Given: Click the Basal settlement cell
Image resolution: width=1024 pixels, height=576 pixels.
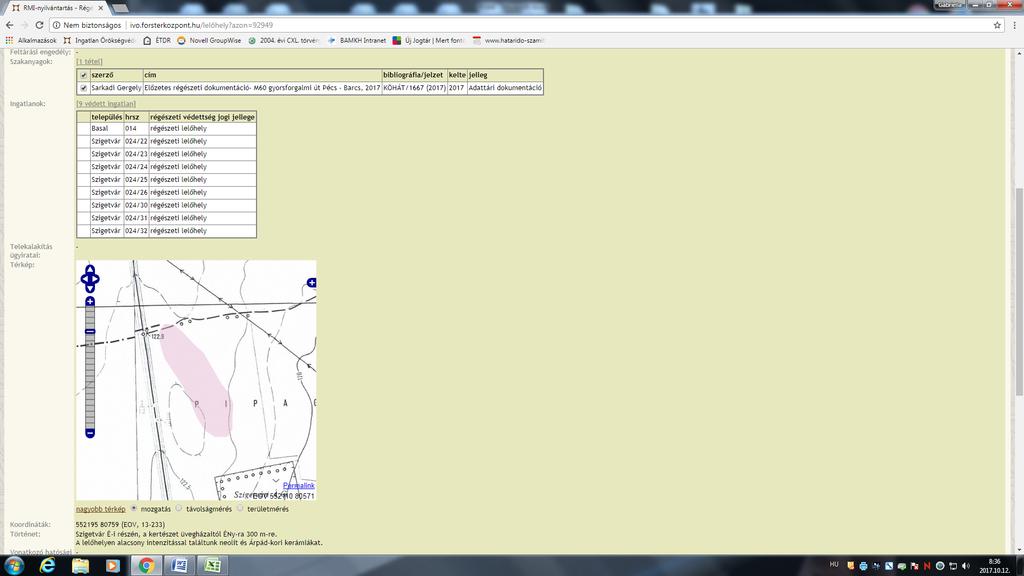Looking at the screenshot, I should tap(107, 129).
